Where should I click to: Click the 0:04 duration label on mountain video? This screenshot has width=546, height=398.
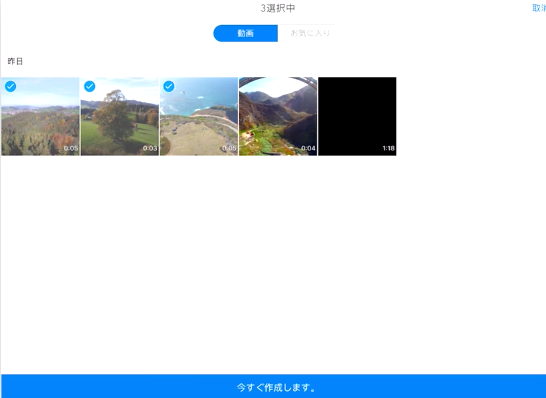click(308, 148)
